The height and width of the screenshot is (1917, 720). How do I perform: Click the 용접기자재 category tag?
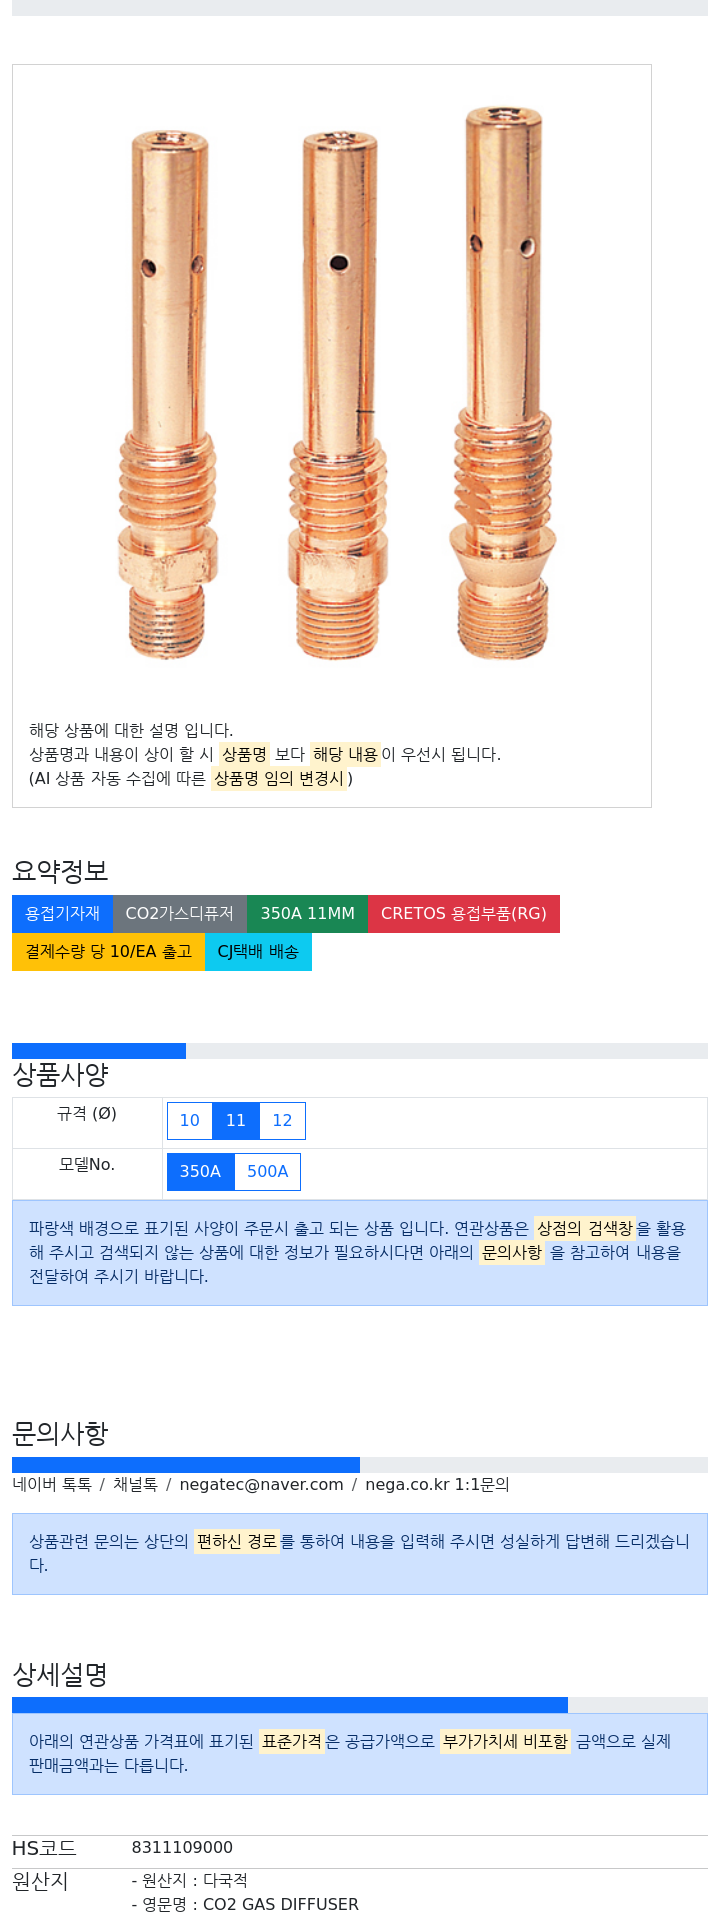[x=62, y=914]
